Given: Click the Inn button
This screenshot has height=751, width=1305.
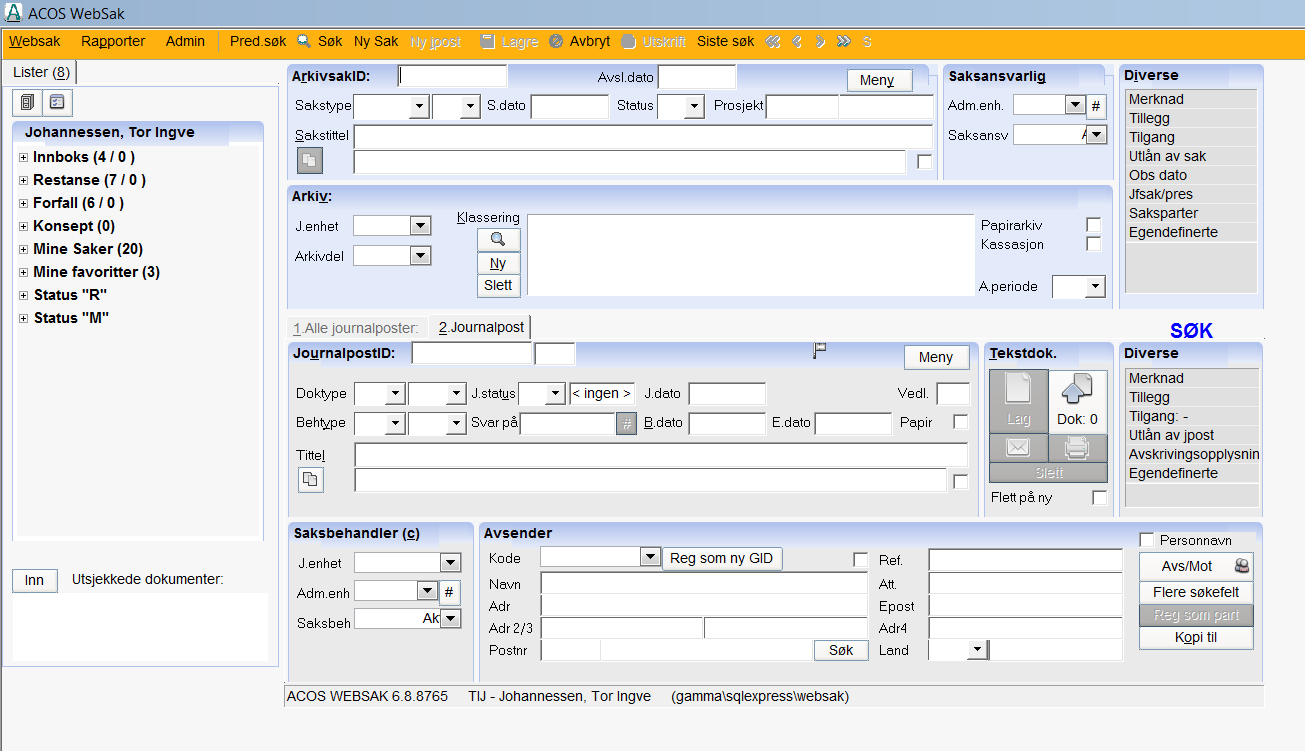Looking at the screenshot, I should (x=34, y=581).
